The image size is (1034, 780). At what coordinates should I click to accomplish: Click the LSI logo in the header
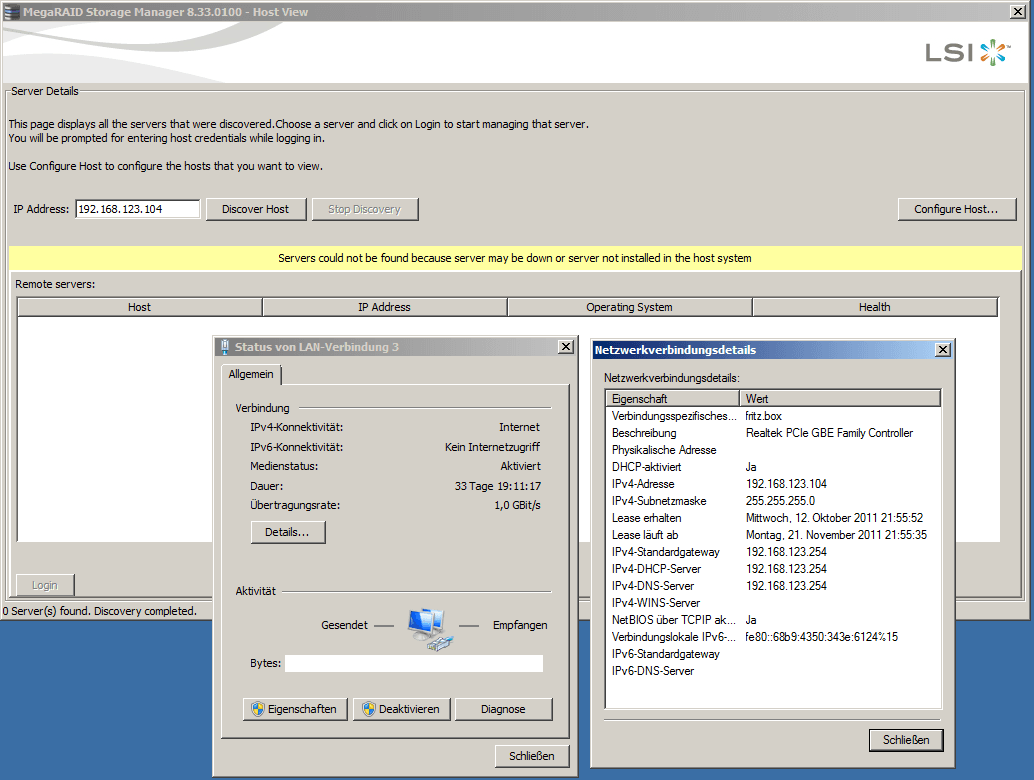967,52
